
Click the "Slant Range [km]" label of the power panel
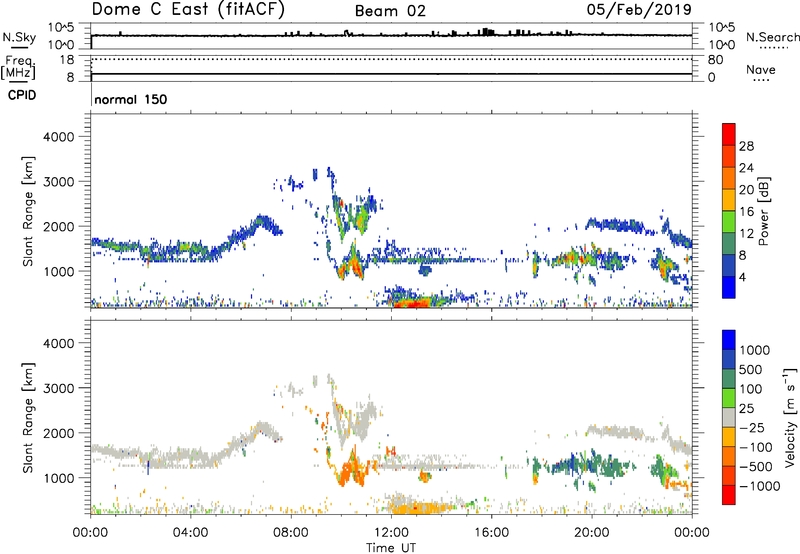click(28, 211)
